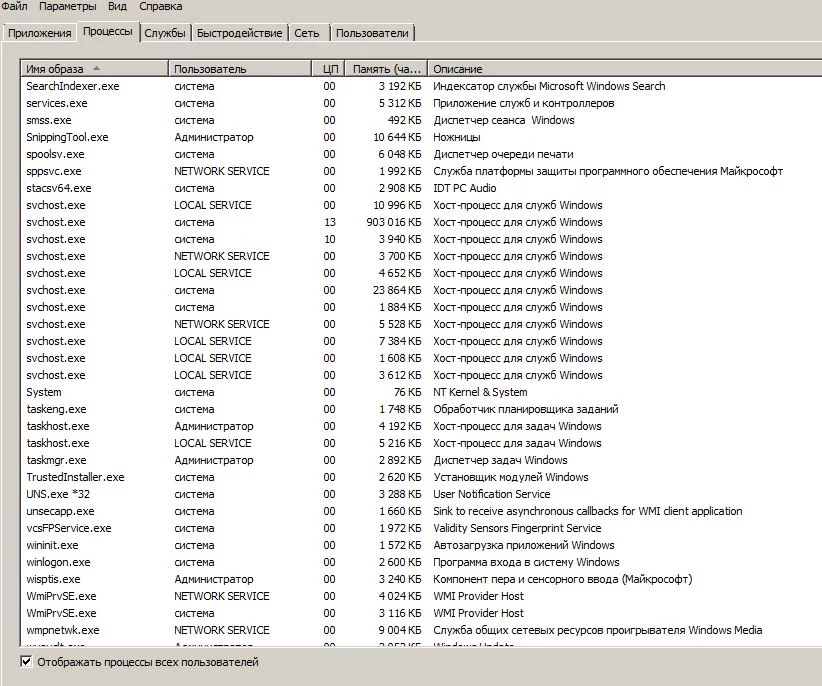Sort processes by the Память column
822x686 pixels.
tap(385, 68)
